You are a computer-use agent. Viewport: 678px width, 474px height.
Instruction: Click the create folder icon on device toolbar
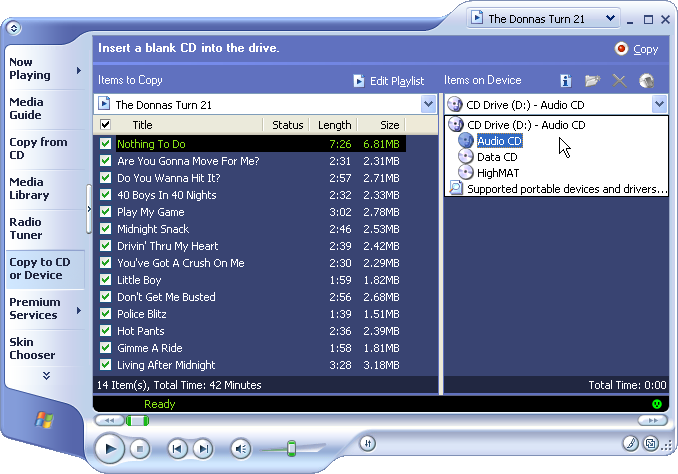(592, 80)
